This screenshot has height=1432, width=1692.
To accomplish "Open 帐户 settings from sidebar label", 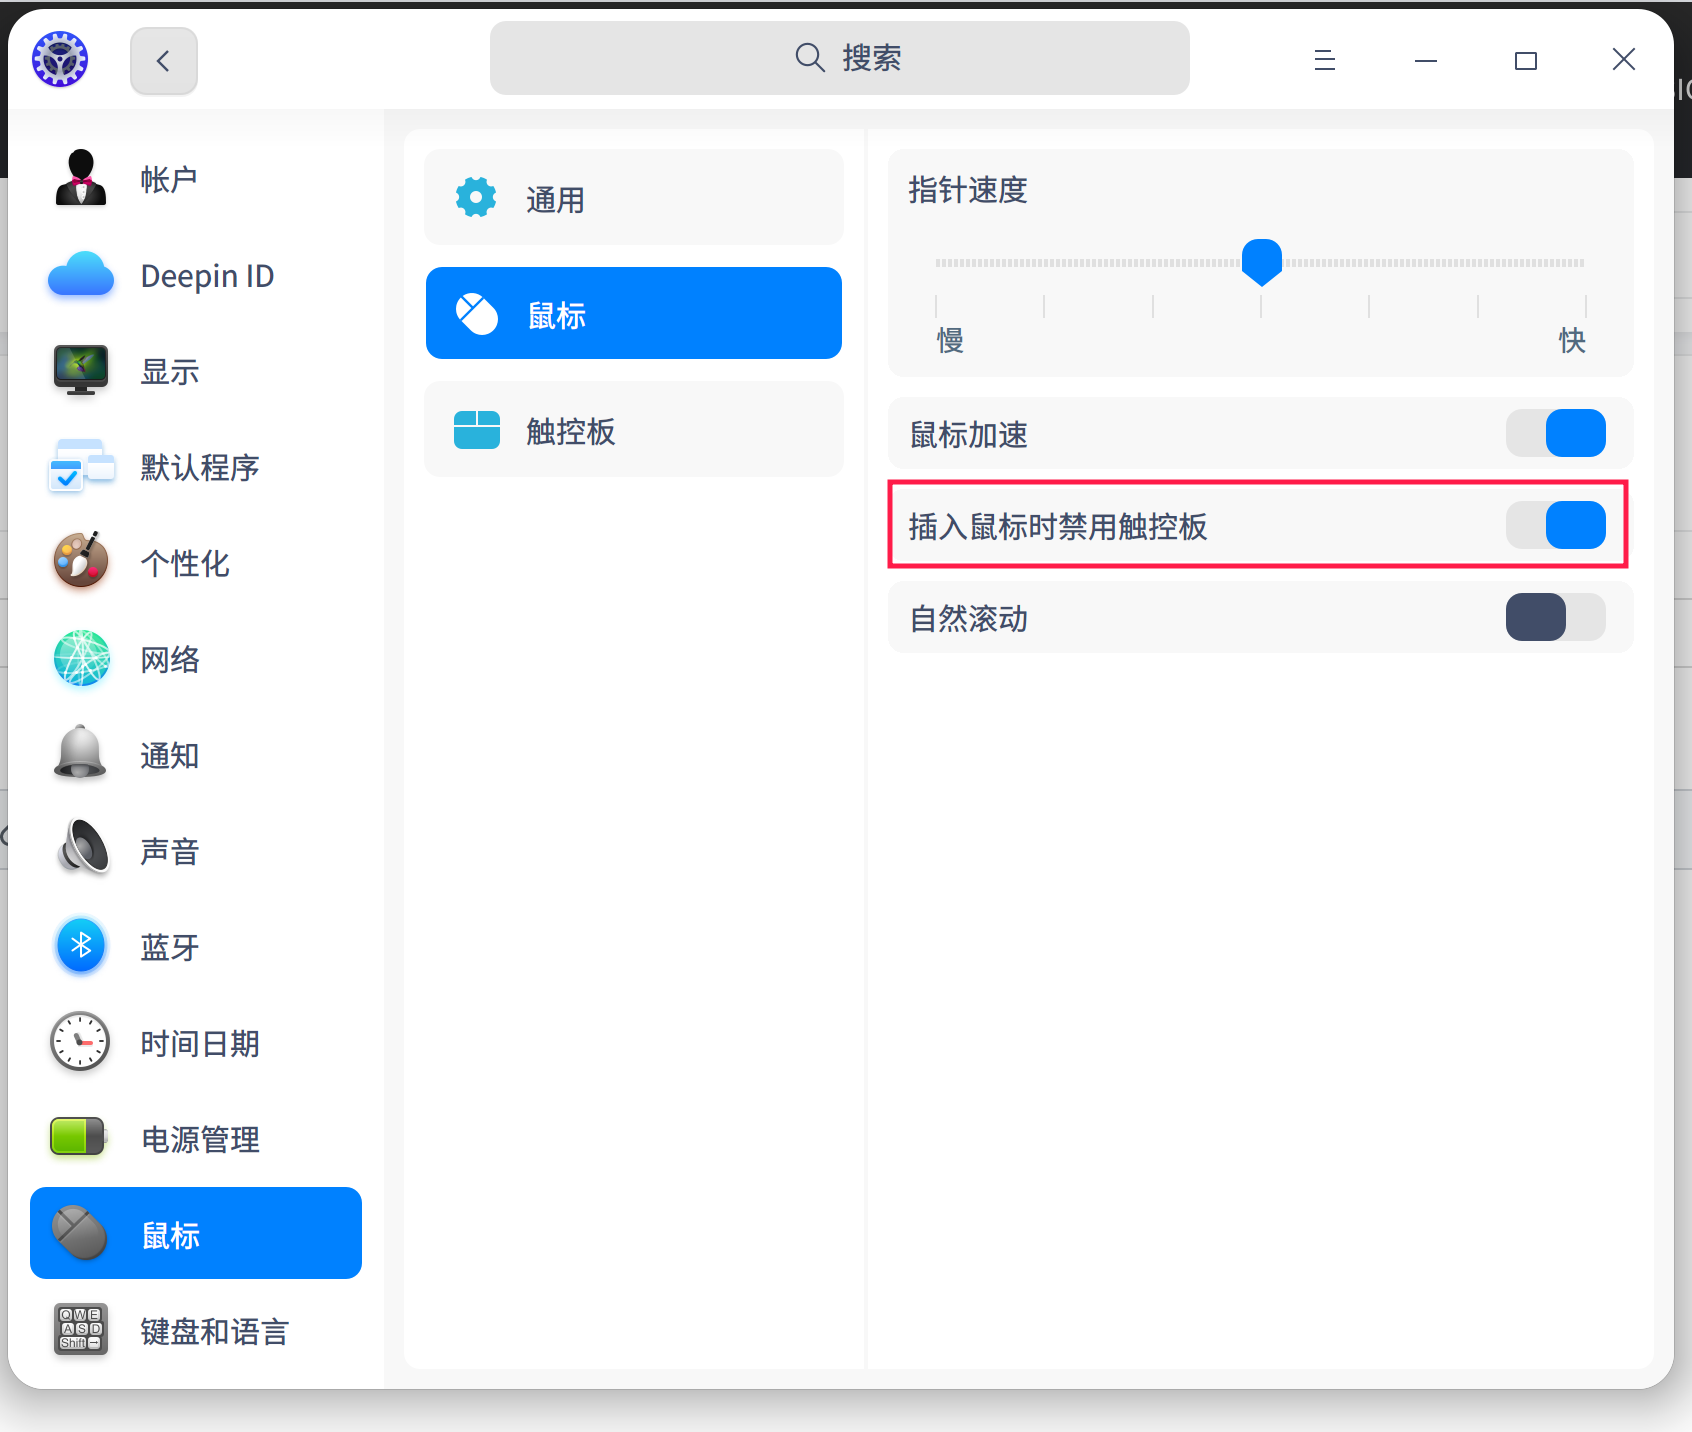I will point(169,180).
